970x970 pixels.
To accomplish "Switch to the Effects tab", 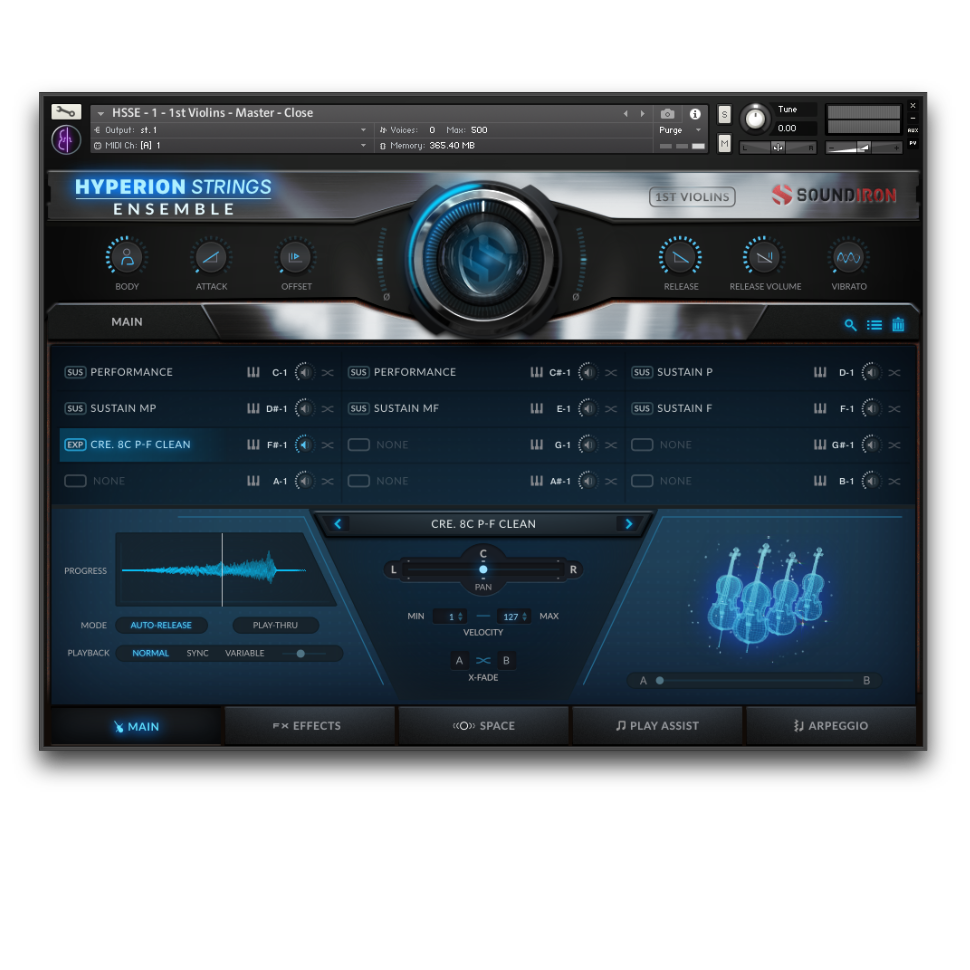I will click(x=309, y=726).
